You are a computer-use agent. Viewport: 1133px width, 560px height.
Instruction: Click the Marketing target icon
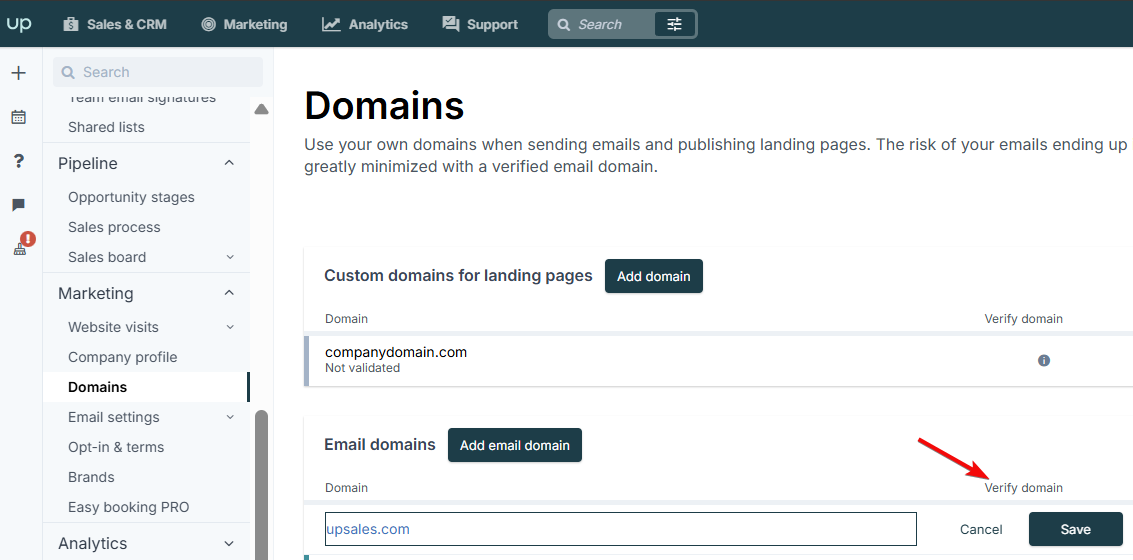(209, 24)
